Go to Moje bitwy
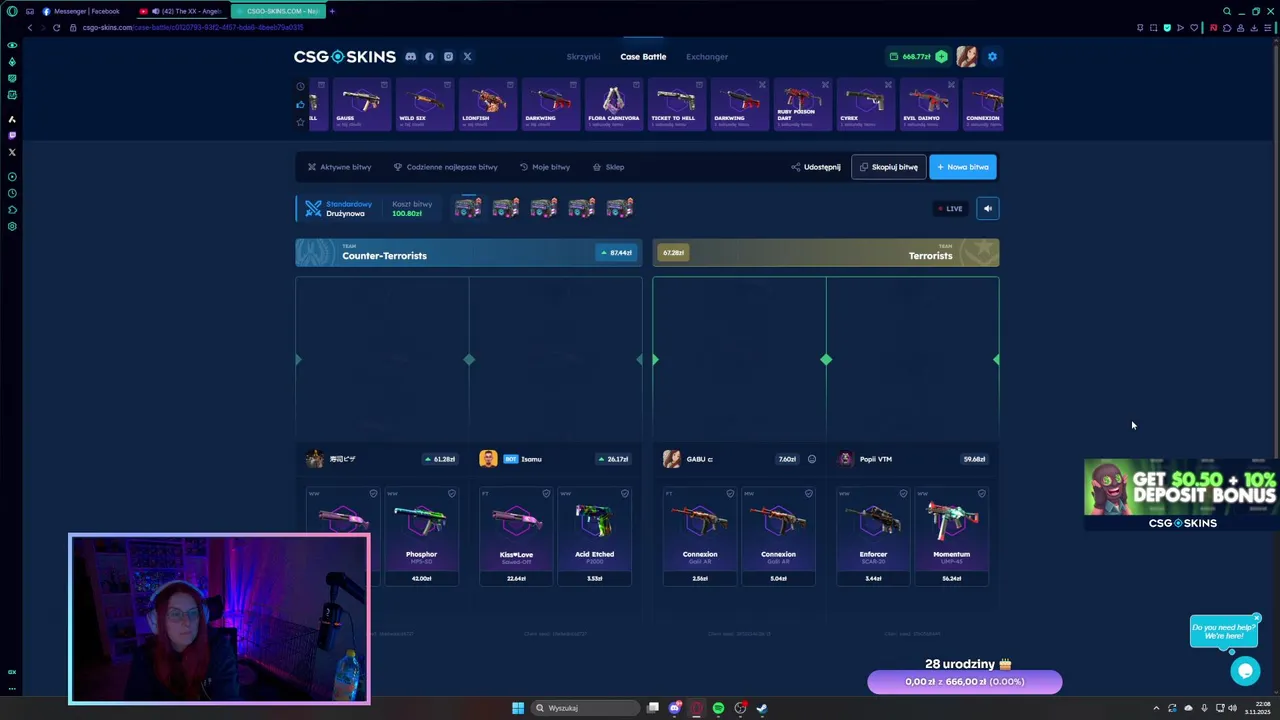 545,167
